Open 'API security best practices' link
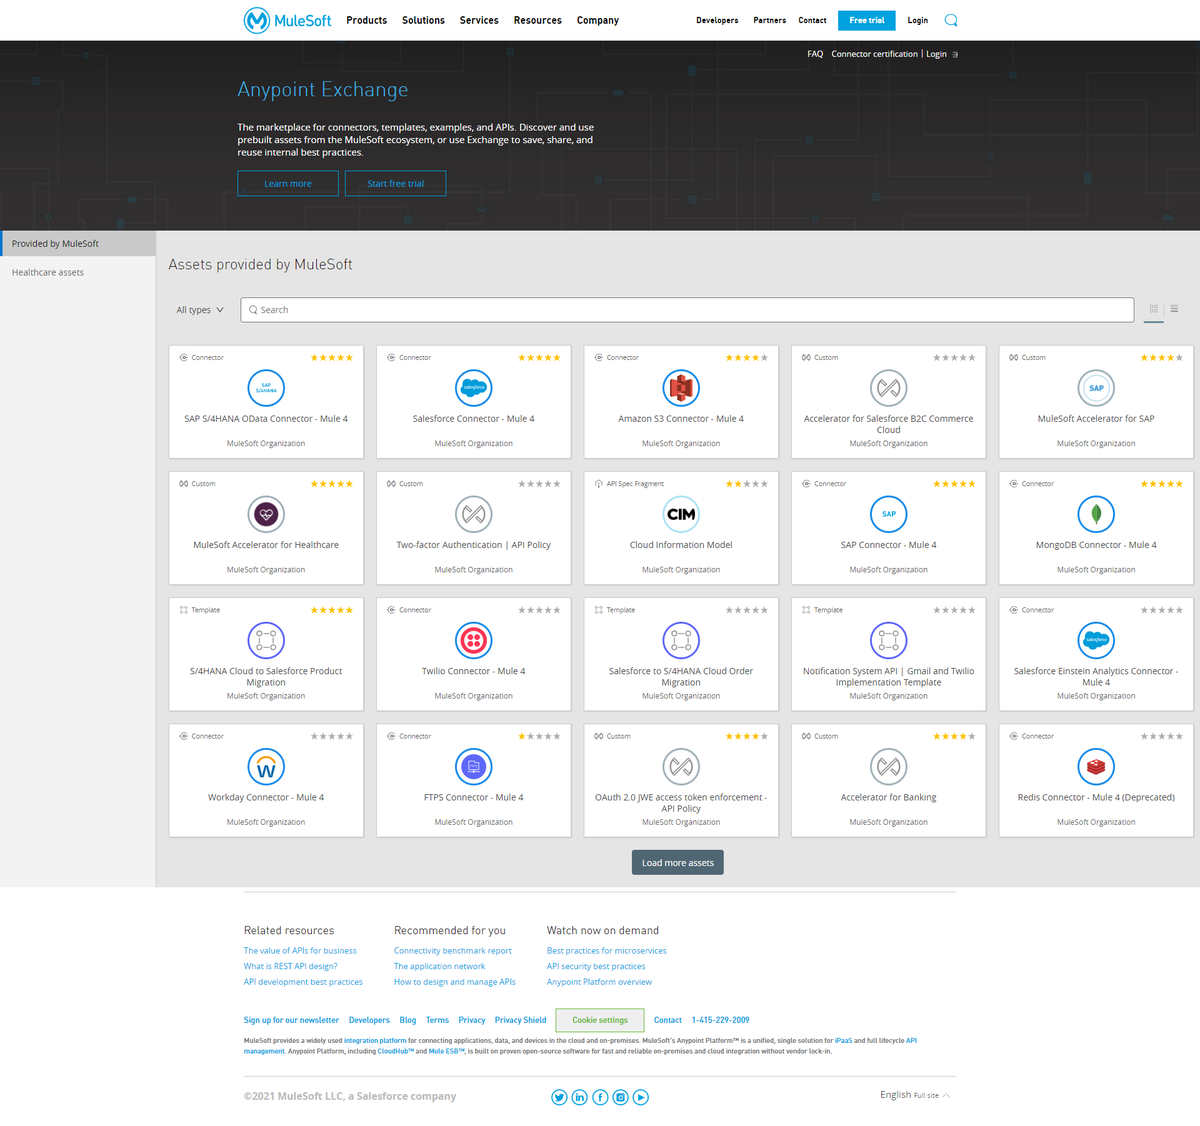The image size is (1200, 1126). coord(596,966)
